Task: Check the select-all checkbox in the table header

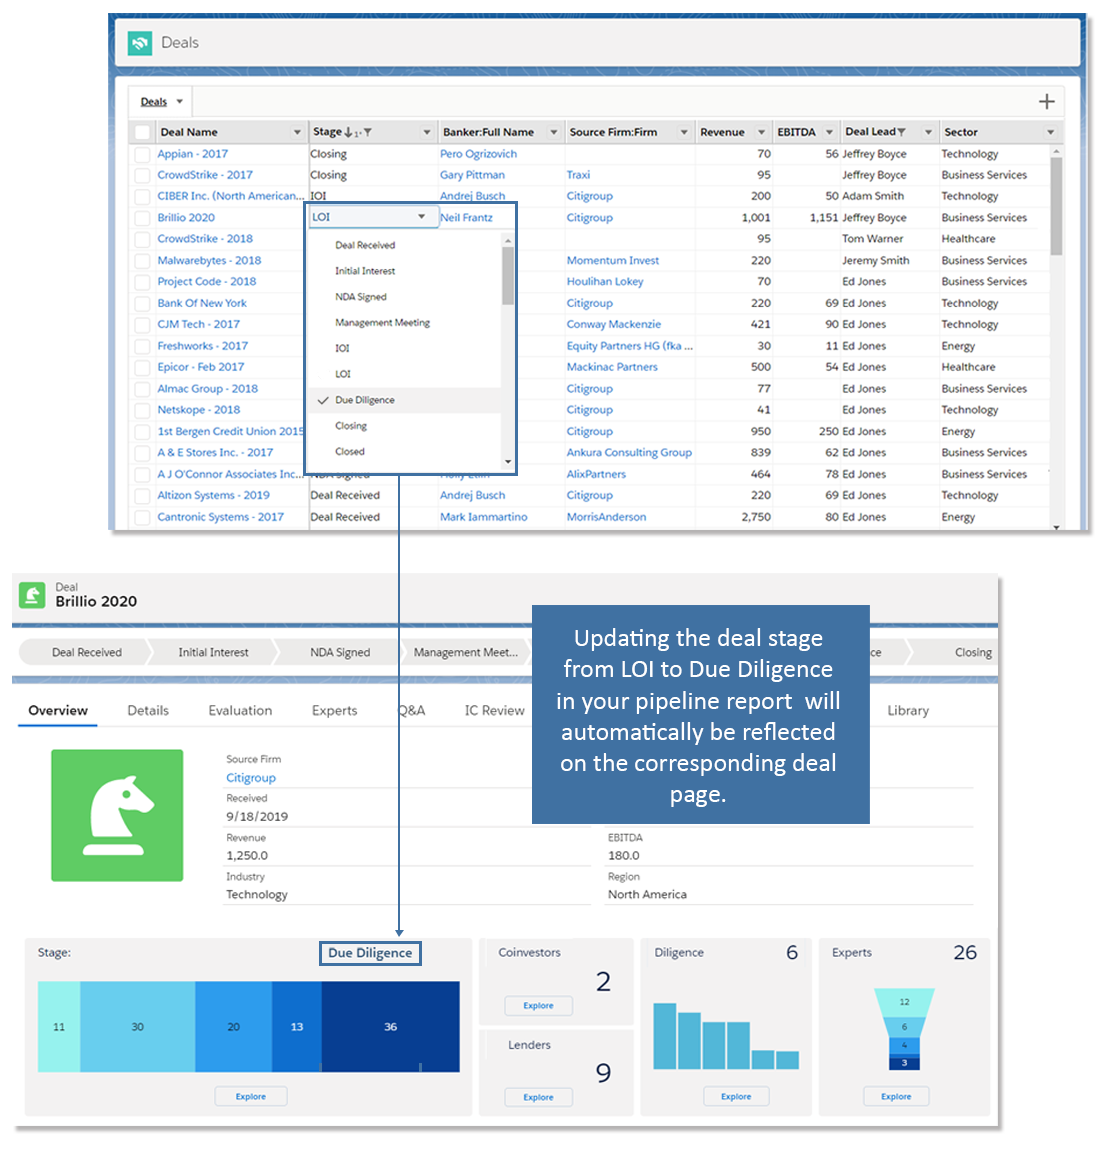Action: point(140,131)
